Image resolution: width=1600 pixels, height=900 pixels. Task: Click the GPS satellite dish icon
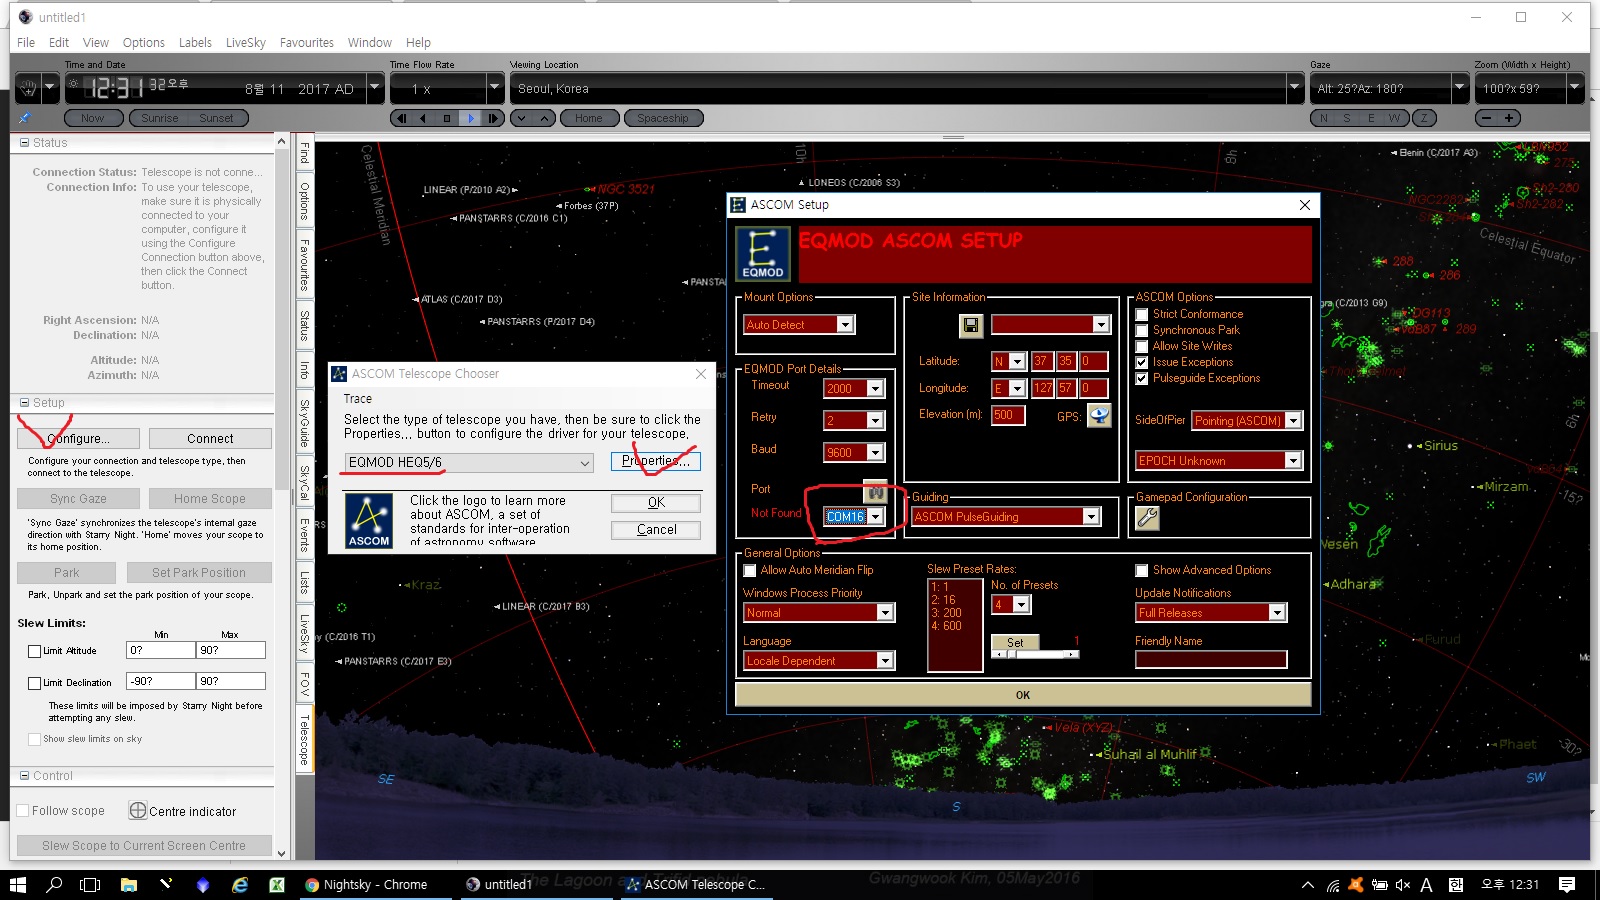click(1099, 415)
